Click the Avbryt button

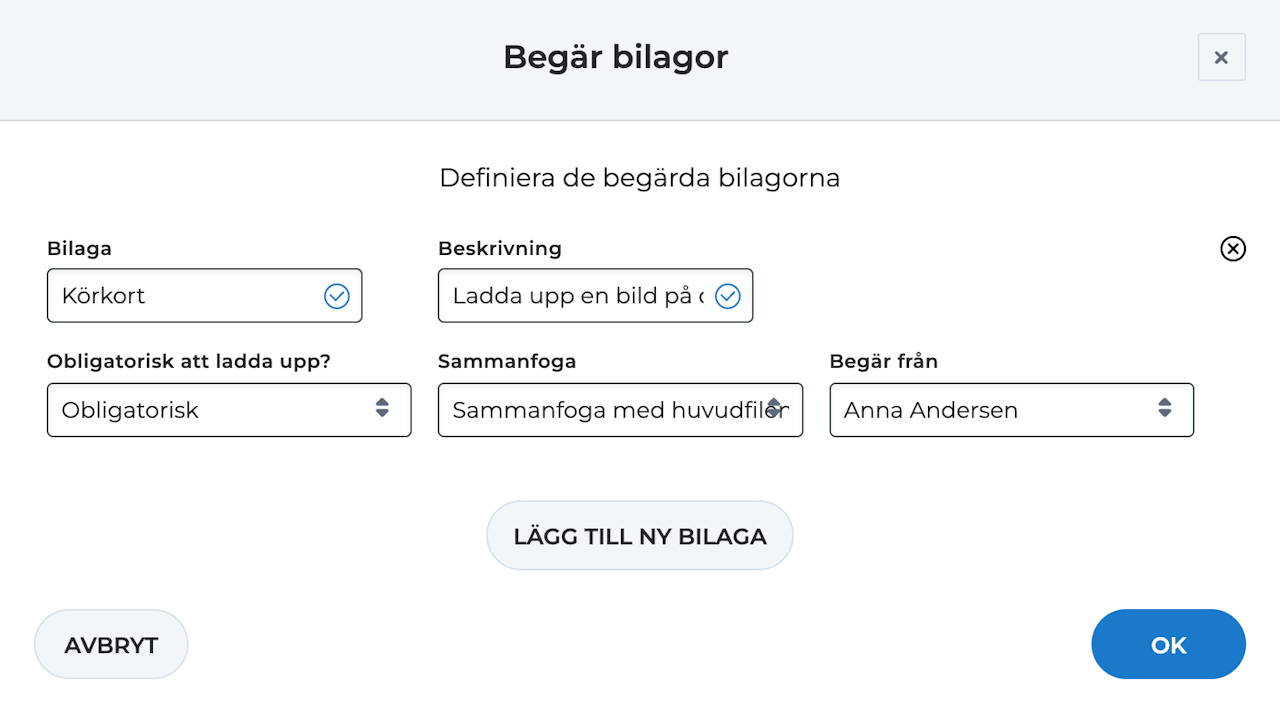point(111,645)
